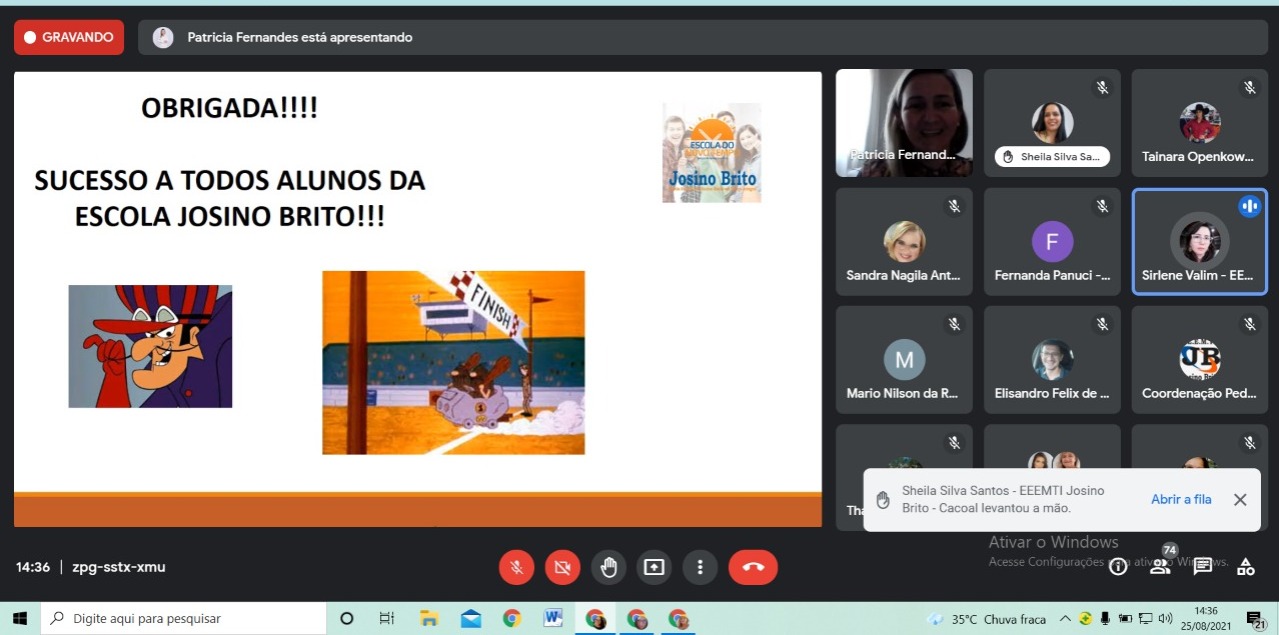Click the finish line race cartoon image
Viewport: 1279px width, 635px height.
pyautogui.click(x=453, y=362)
